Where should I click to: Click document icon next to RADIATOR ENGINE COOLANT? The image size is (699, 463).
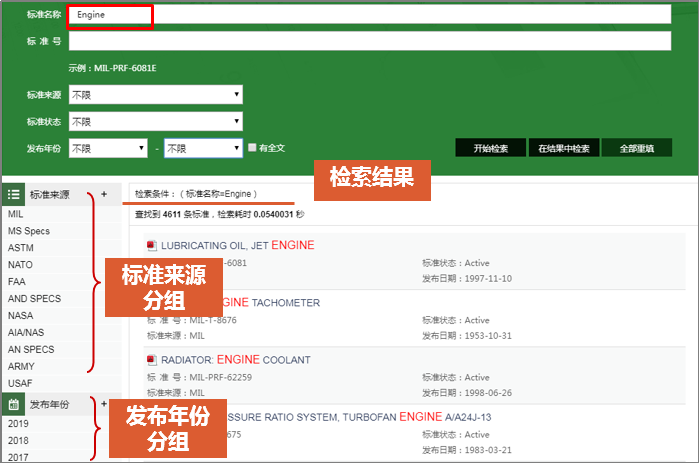(x=150, y=360)
